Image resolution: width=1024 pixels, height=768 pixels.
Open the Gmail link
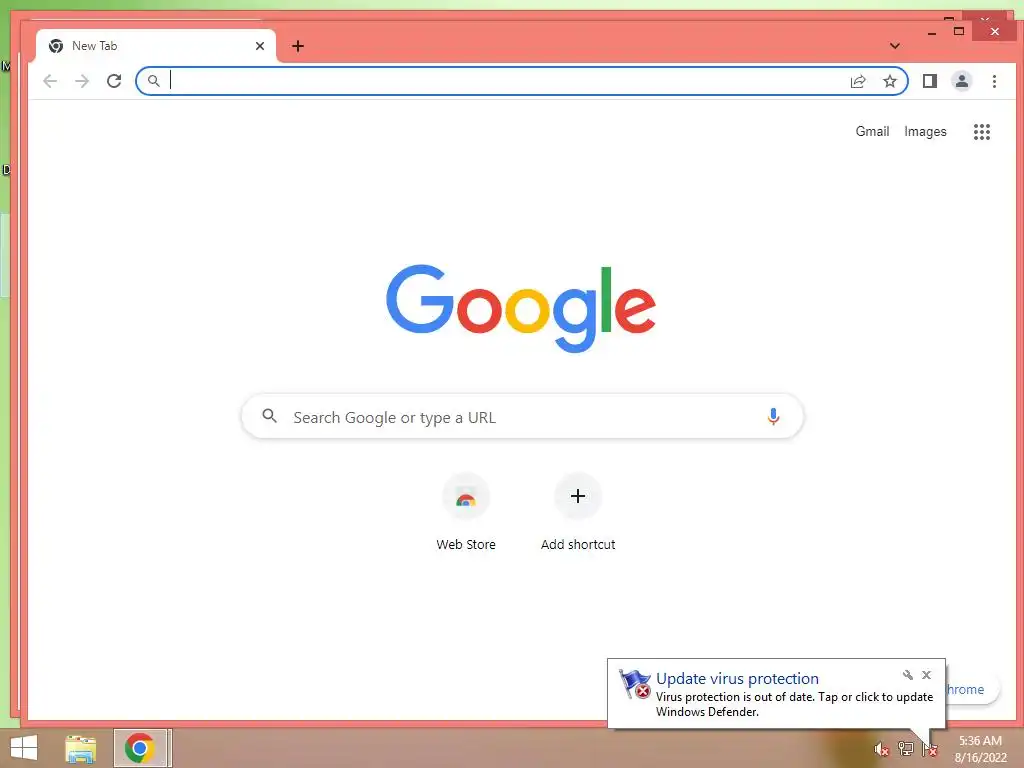[872, 131]
